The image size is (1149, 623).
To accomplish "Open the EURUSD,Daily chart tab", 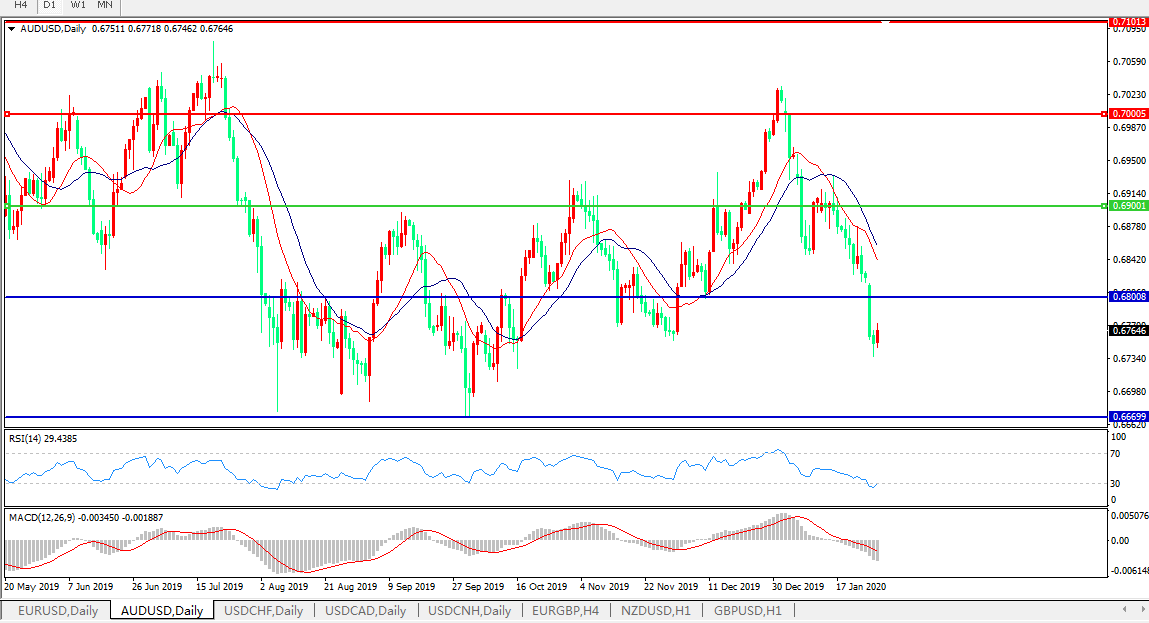I will pos(57,610).
